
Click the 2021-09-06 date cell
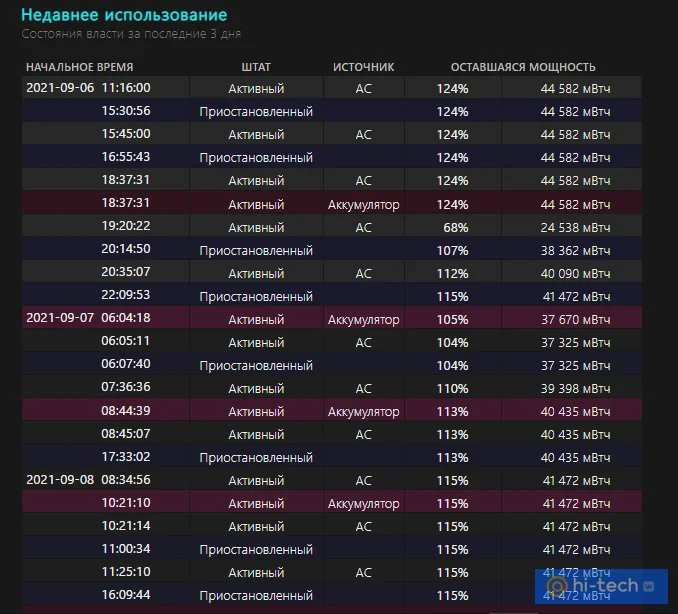[60, 88]
